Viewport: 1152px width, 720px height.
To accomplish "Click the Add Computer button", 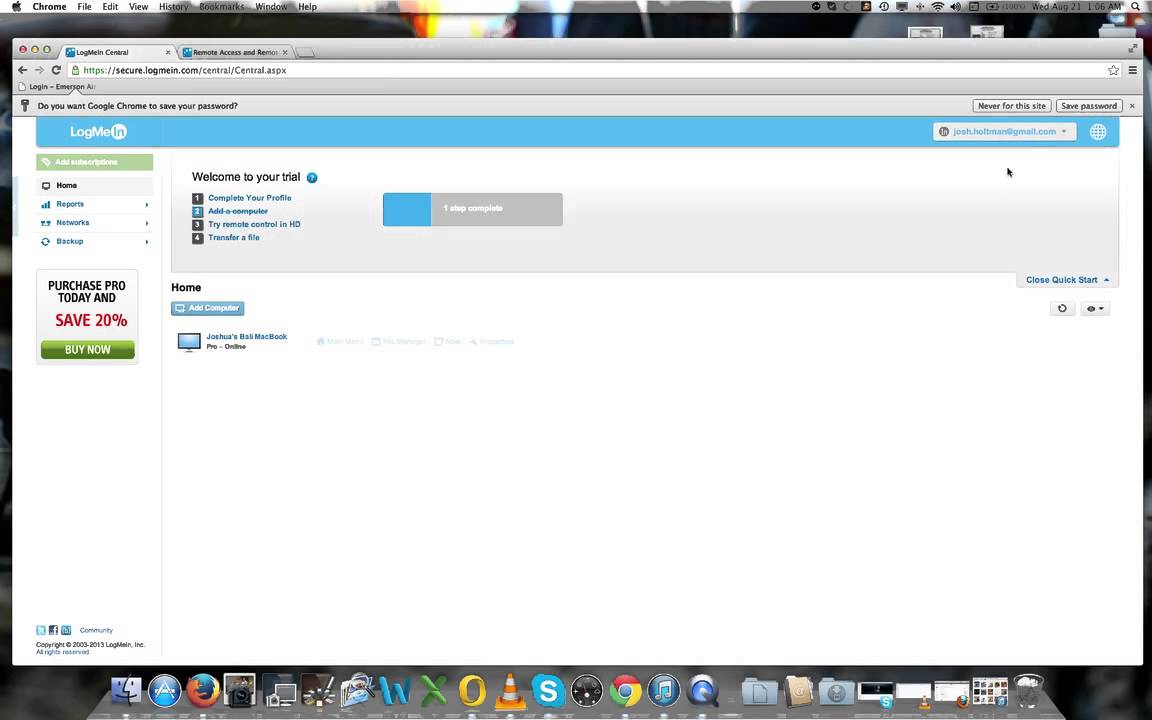I will [207, 308].
